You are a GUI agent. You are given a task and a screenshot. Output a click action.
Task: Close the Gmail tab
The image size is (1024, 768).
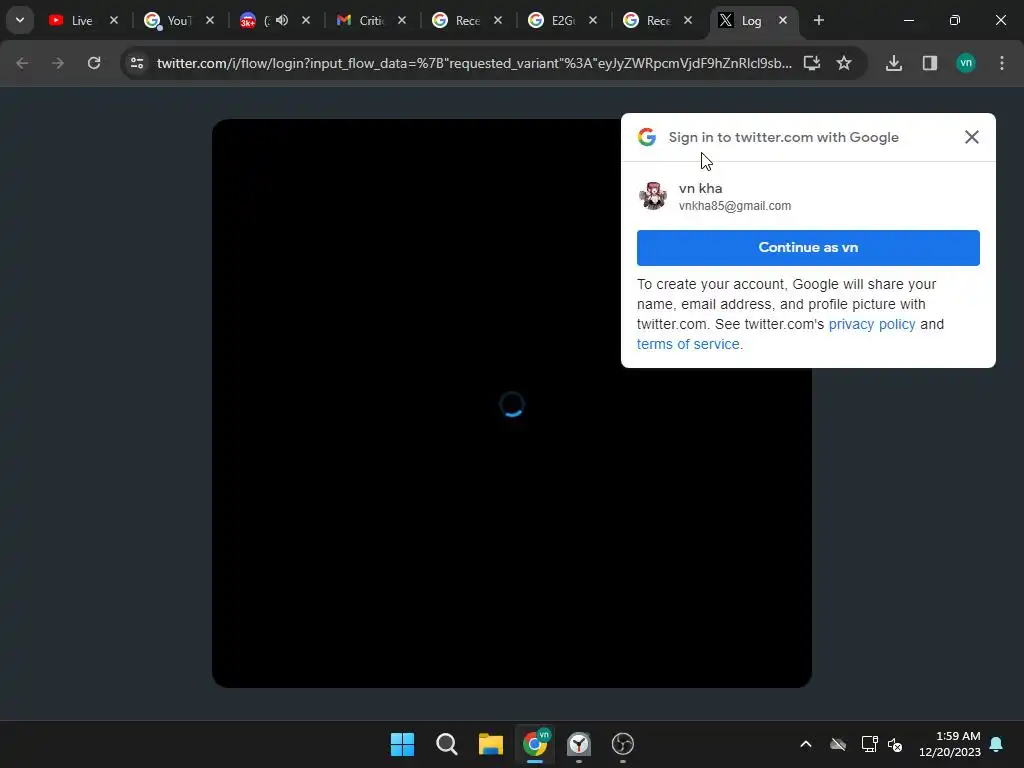coord(402,20)
